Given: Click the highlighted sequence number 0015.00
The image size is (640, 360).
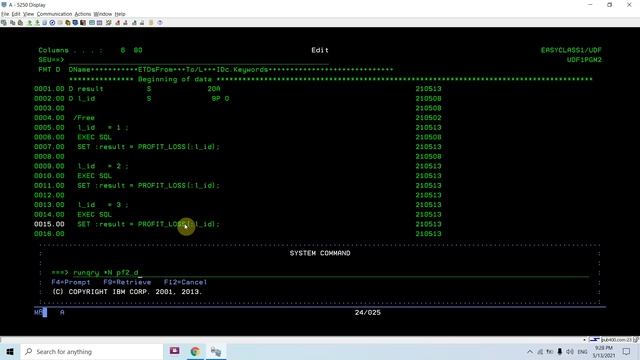Looking at the screenshot, I should [49, 224].
